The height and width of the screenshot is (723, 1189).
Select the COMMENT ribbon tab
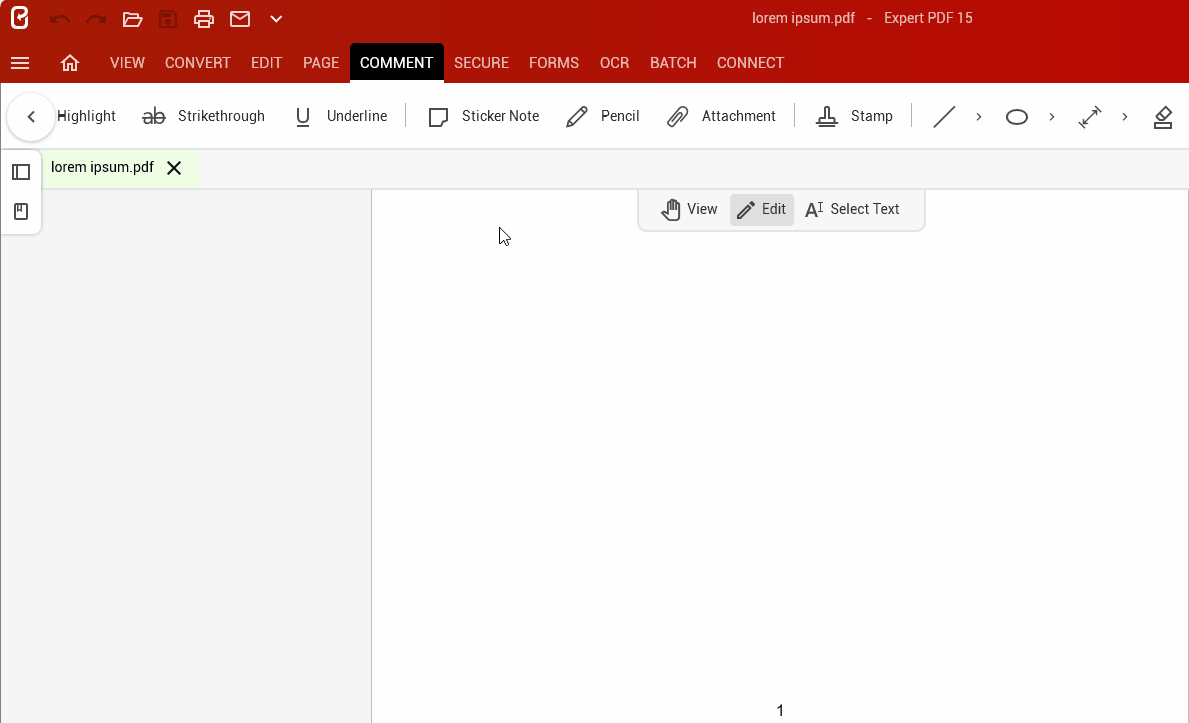(397, 63)
